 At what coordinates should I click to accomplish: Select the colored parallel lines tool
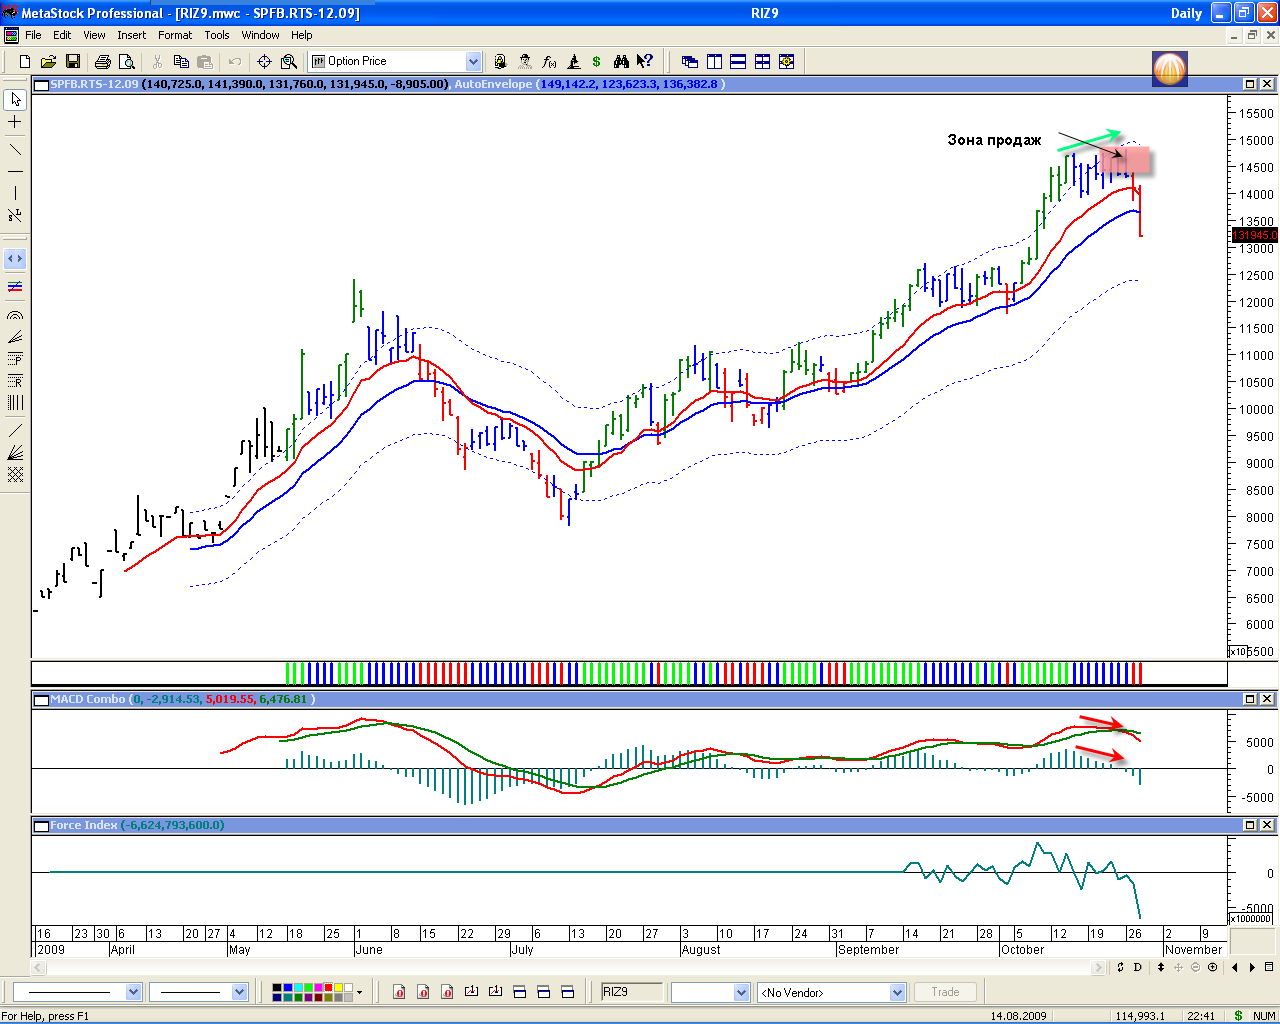(x=15, y=287)
